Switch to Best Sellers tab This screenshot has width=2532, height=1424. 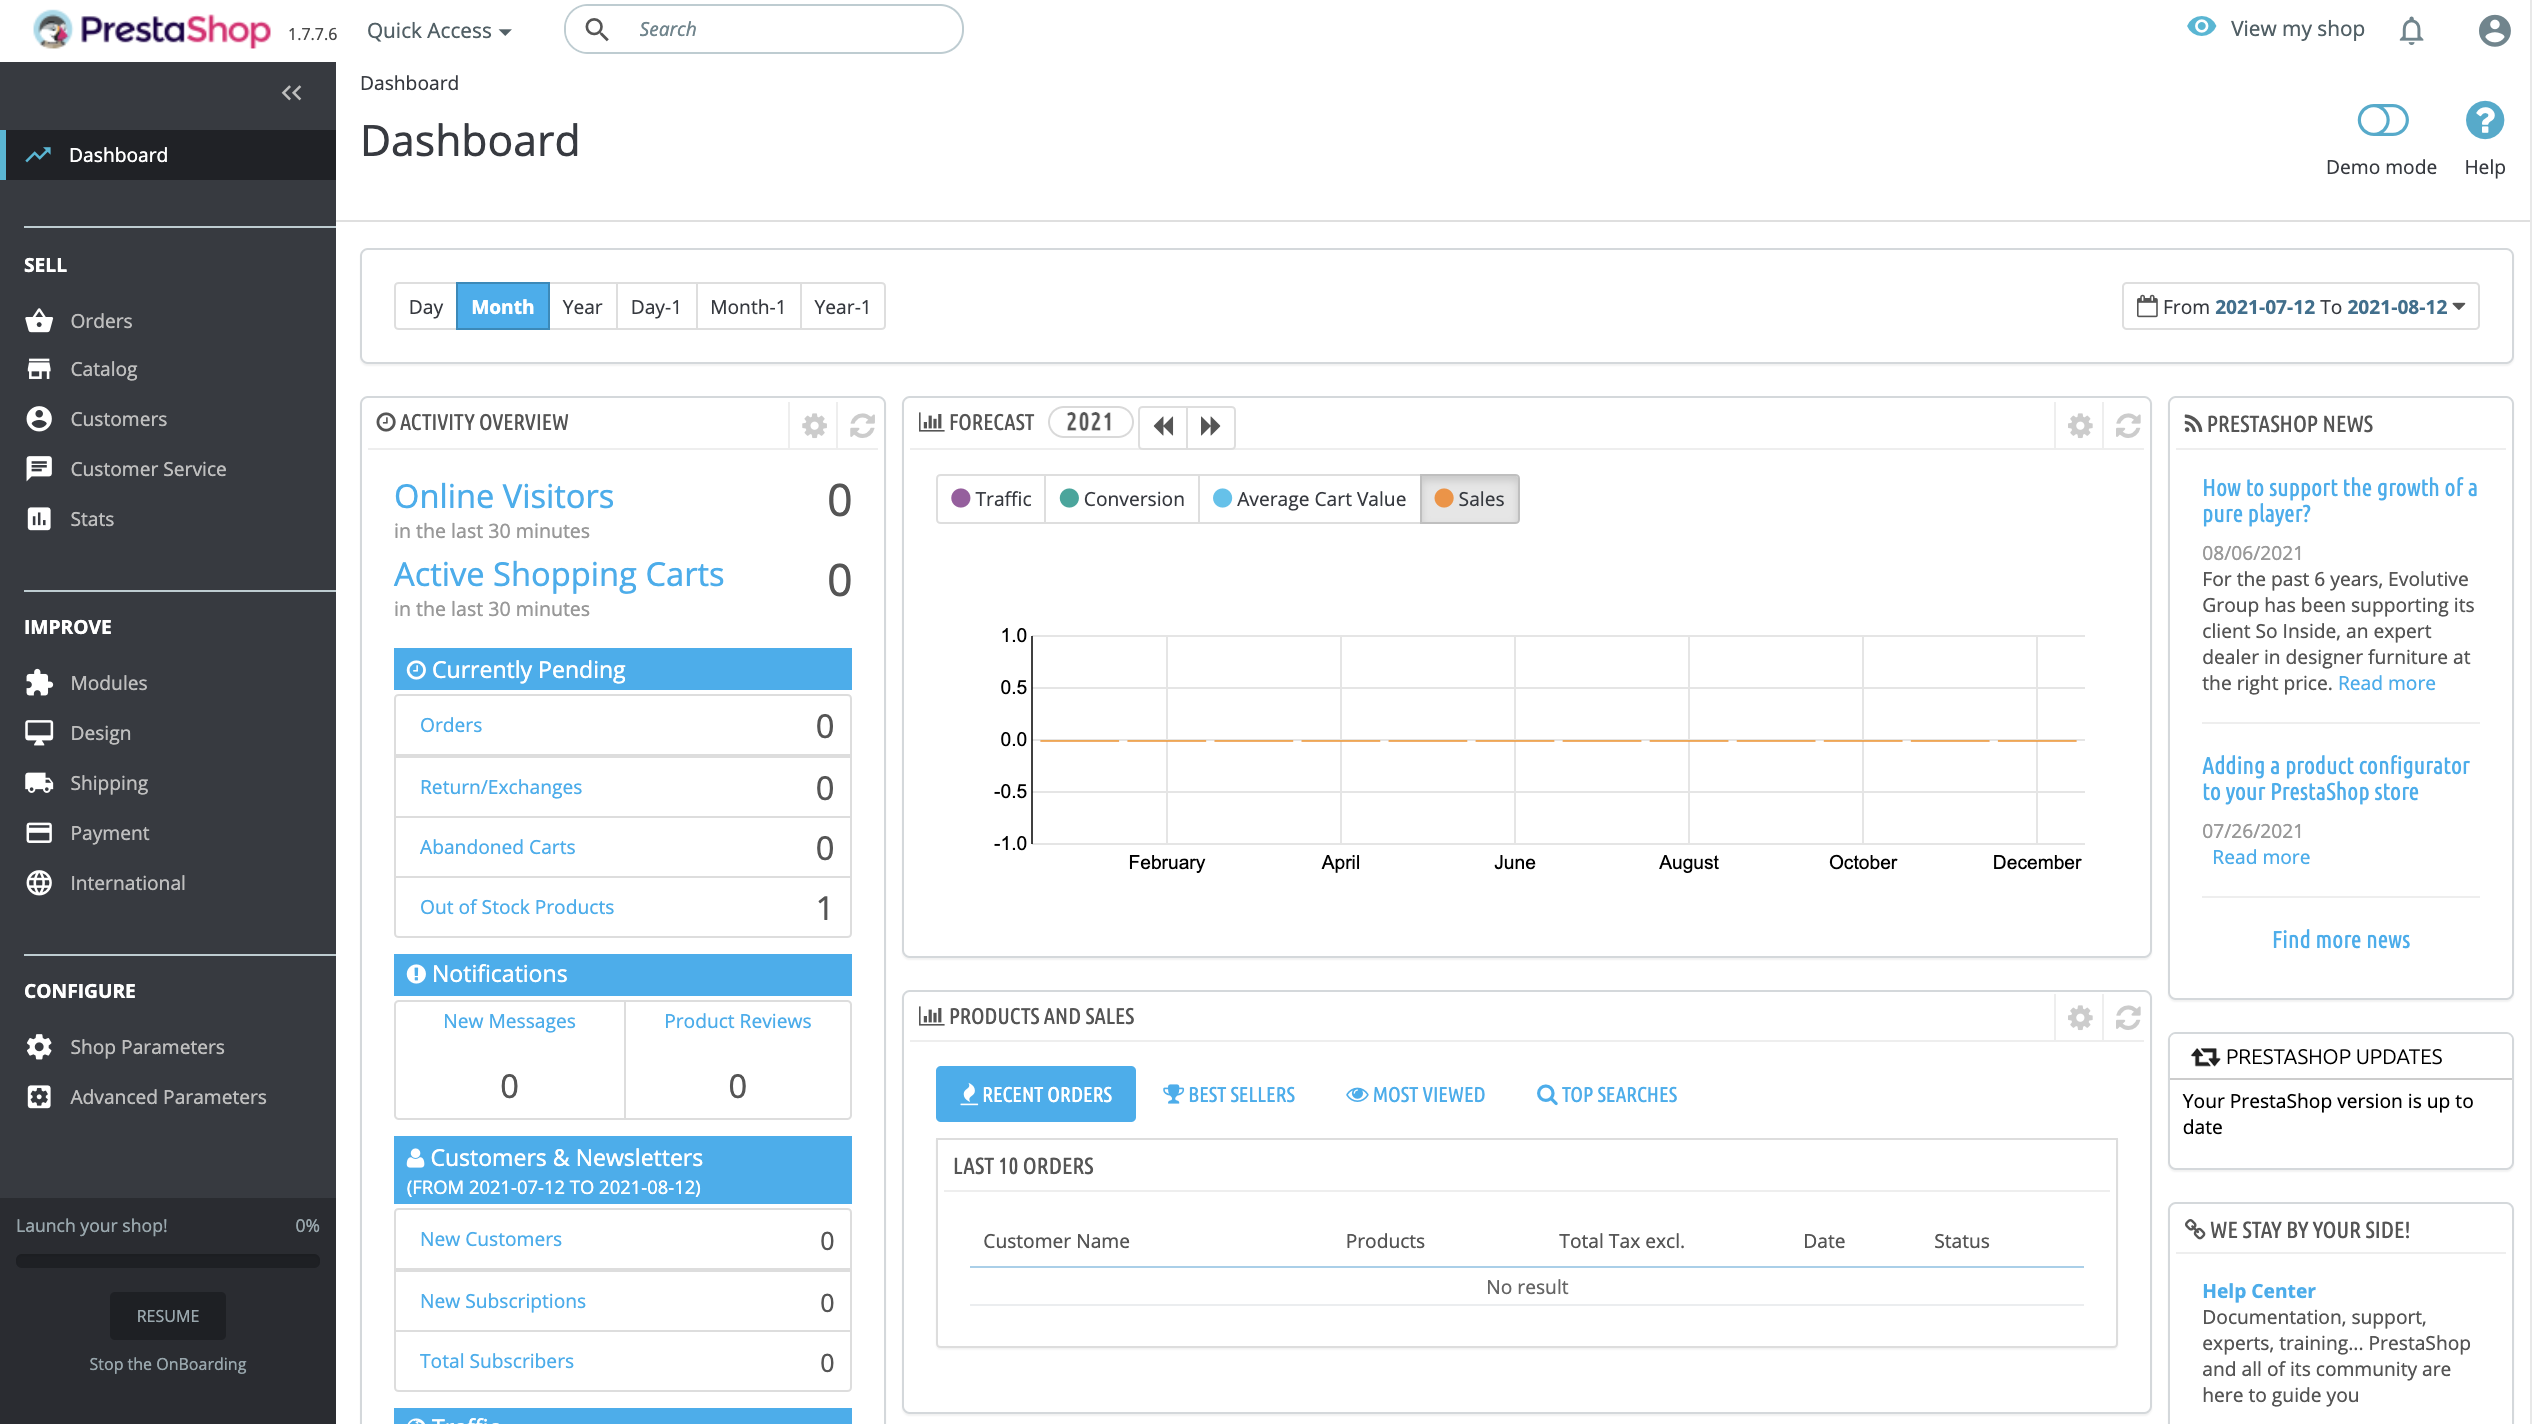coord(1228,1094)
